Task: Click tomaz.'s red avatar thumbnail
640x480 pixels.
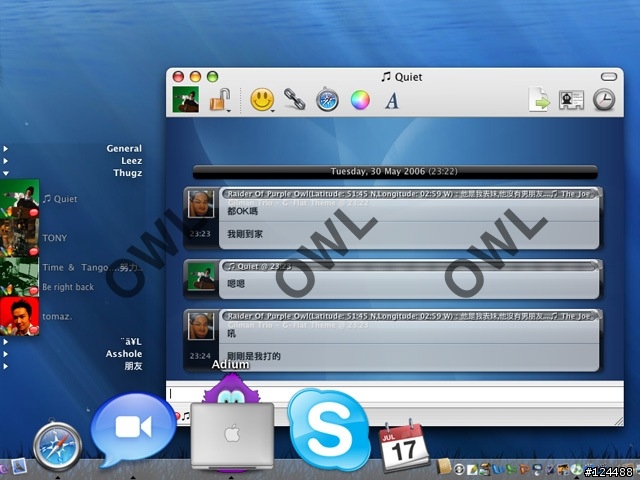Action: (x=19, y=316)
